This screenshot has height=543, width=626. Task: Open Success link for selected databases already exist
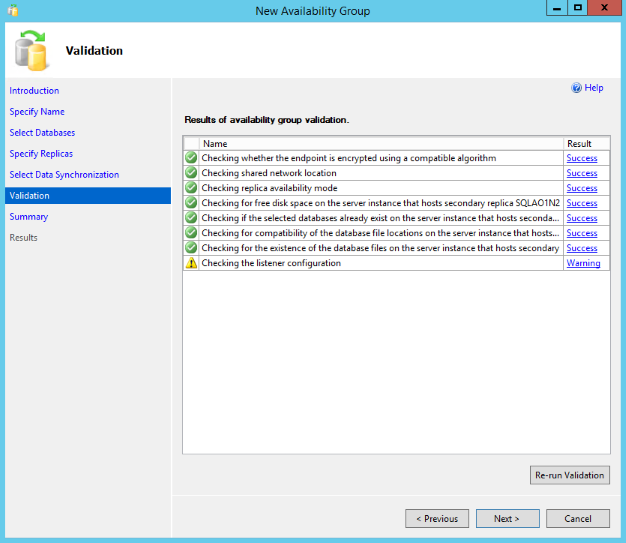[582, 218]
